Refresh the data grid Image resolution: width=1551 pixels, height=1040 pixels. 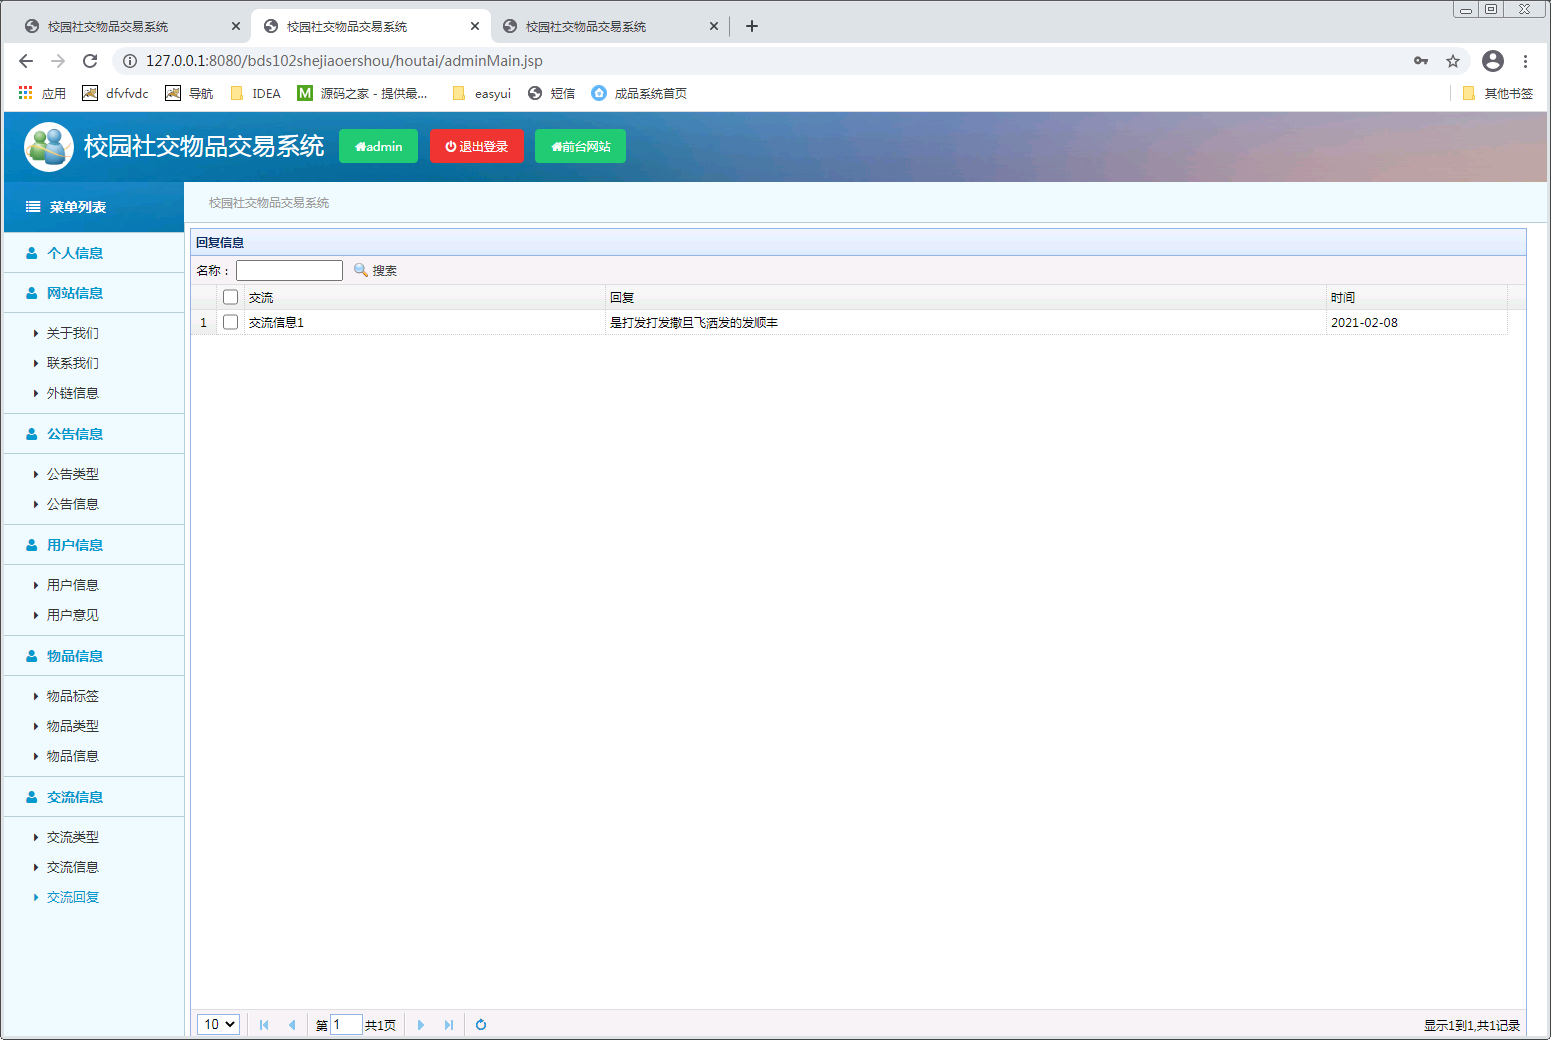[481, 1025]
